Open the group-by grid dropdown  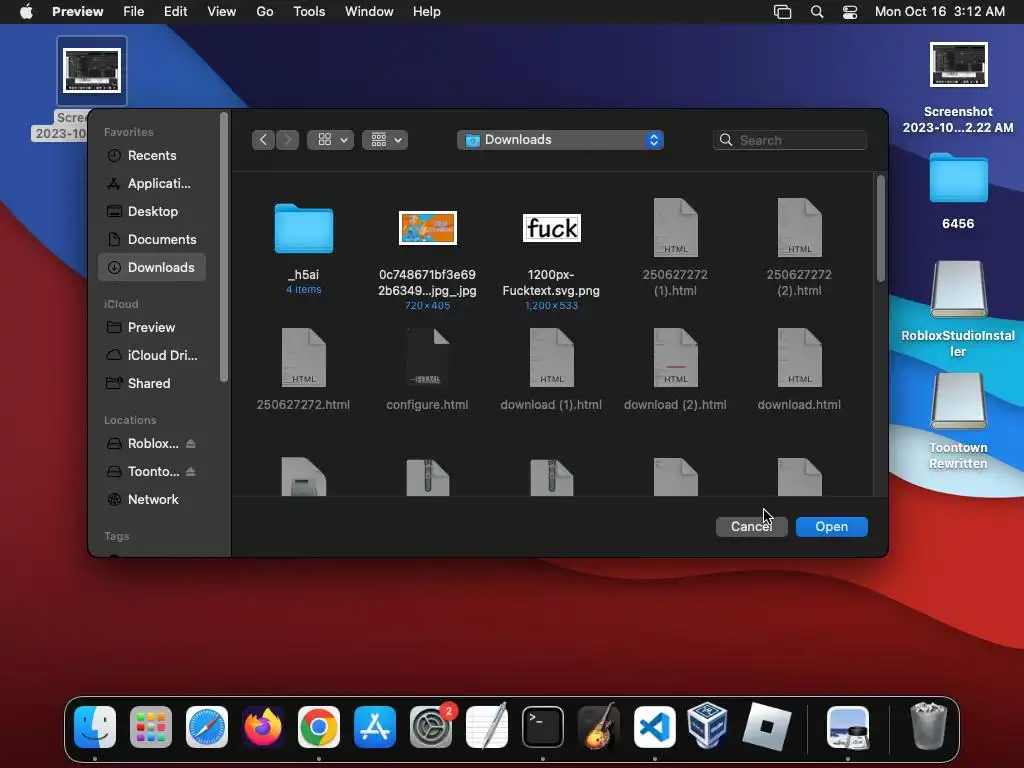coord(385,140)
